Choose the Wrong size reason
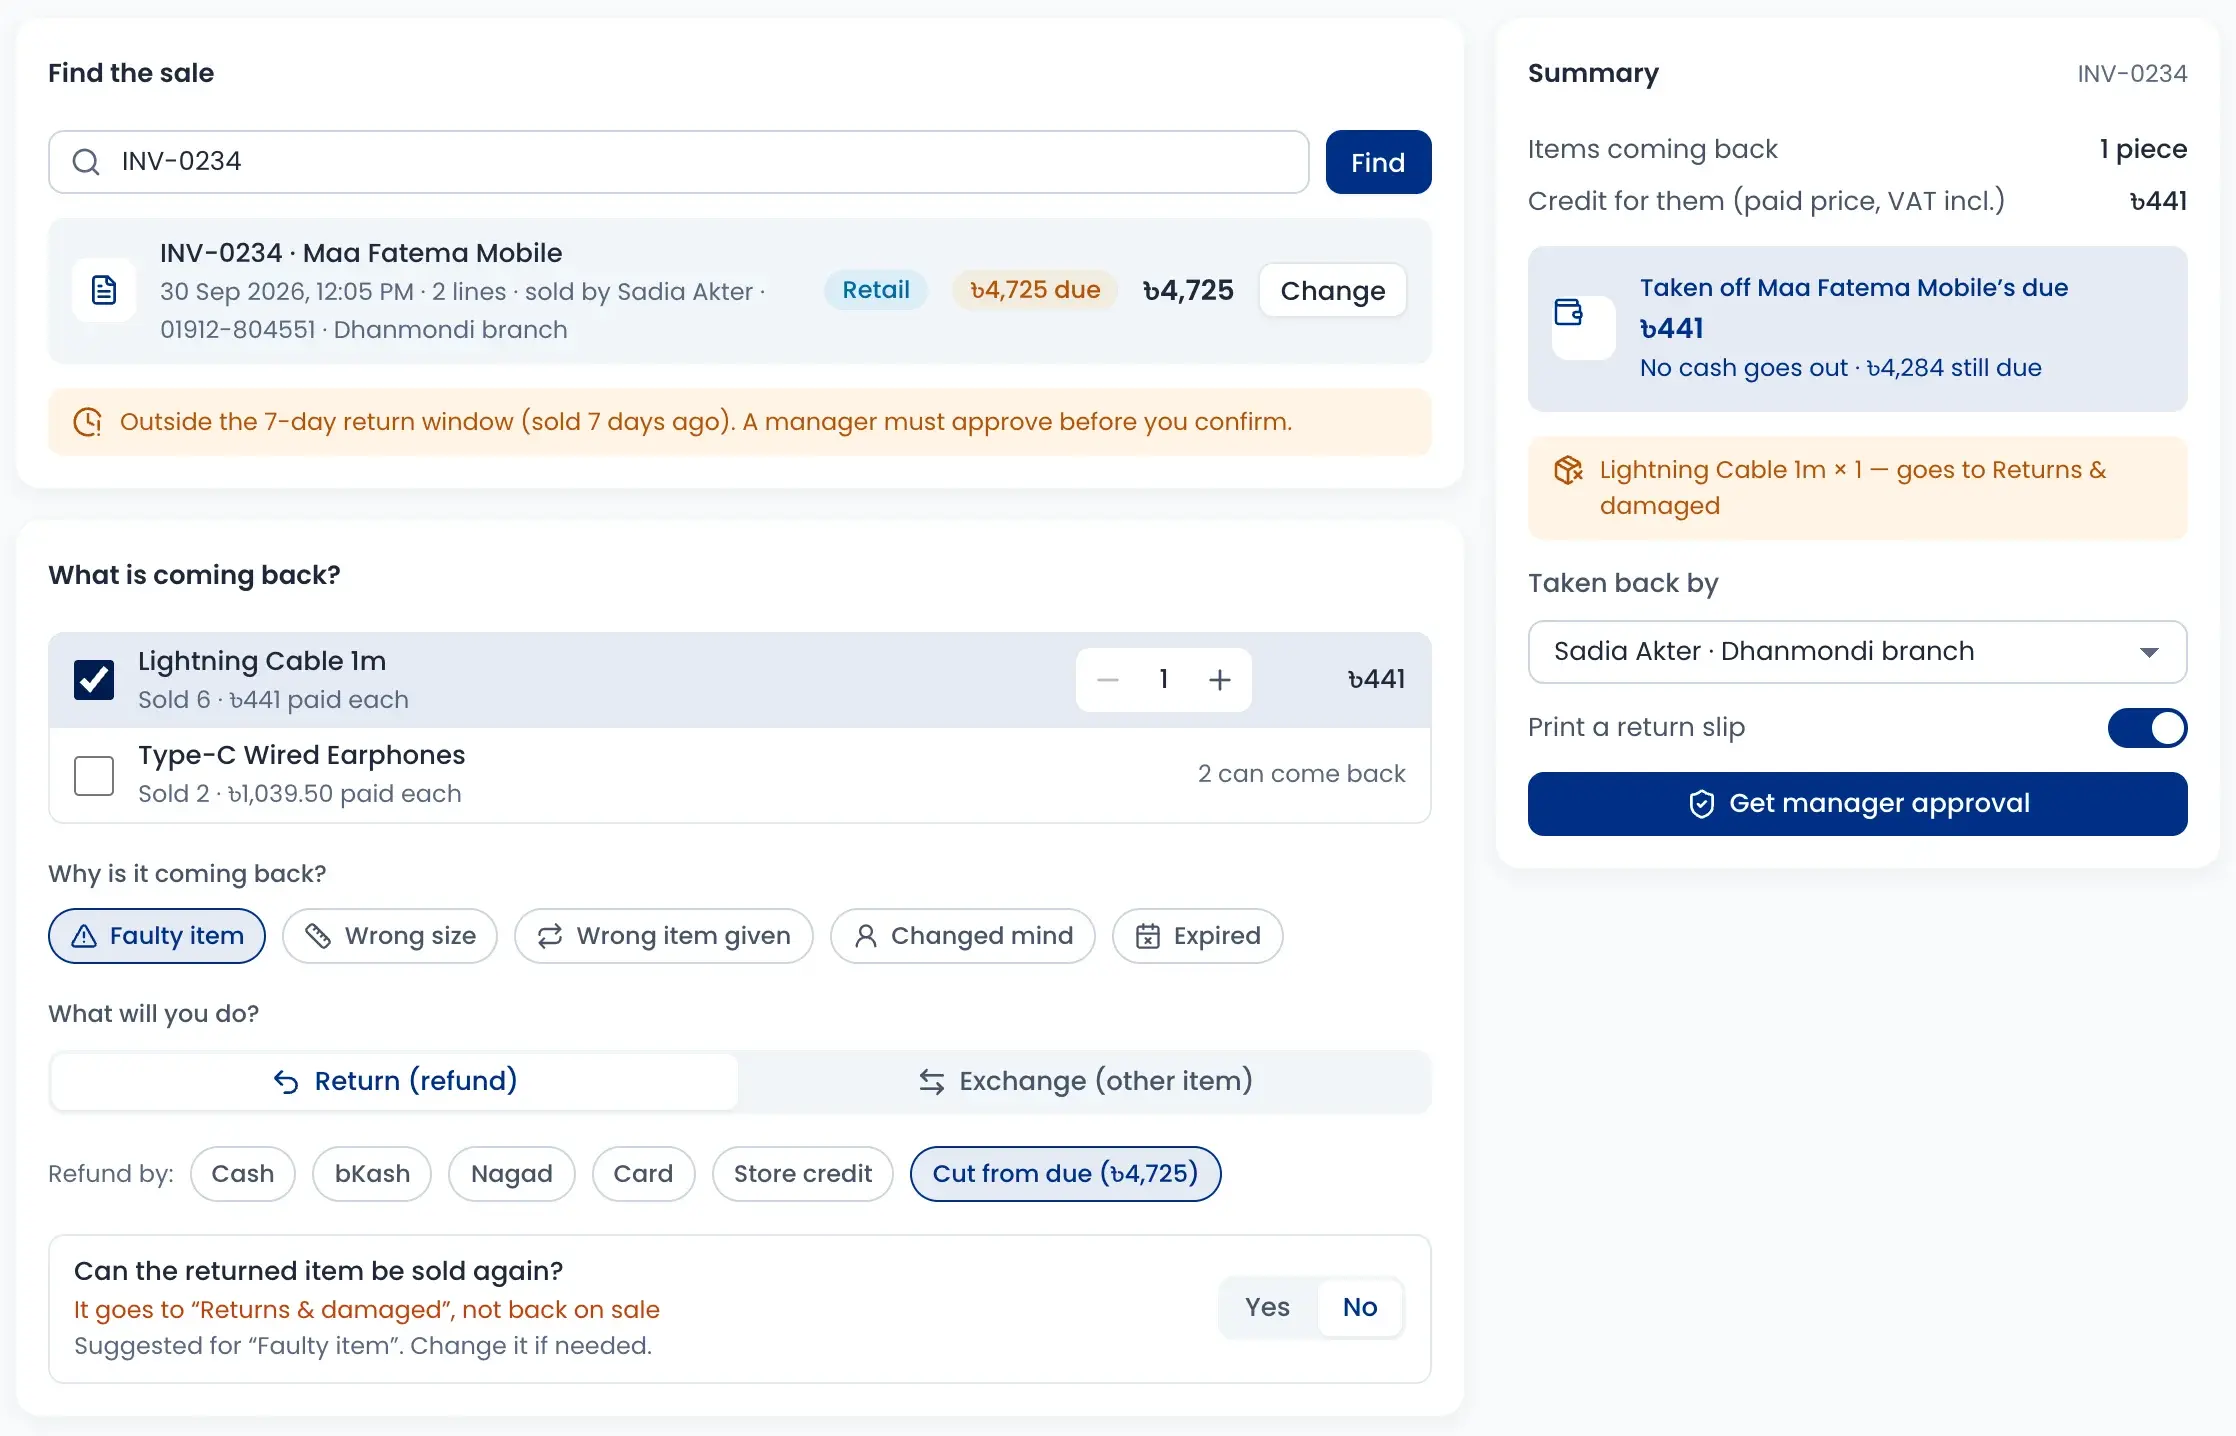 coord(390,936)
